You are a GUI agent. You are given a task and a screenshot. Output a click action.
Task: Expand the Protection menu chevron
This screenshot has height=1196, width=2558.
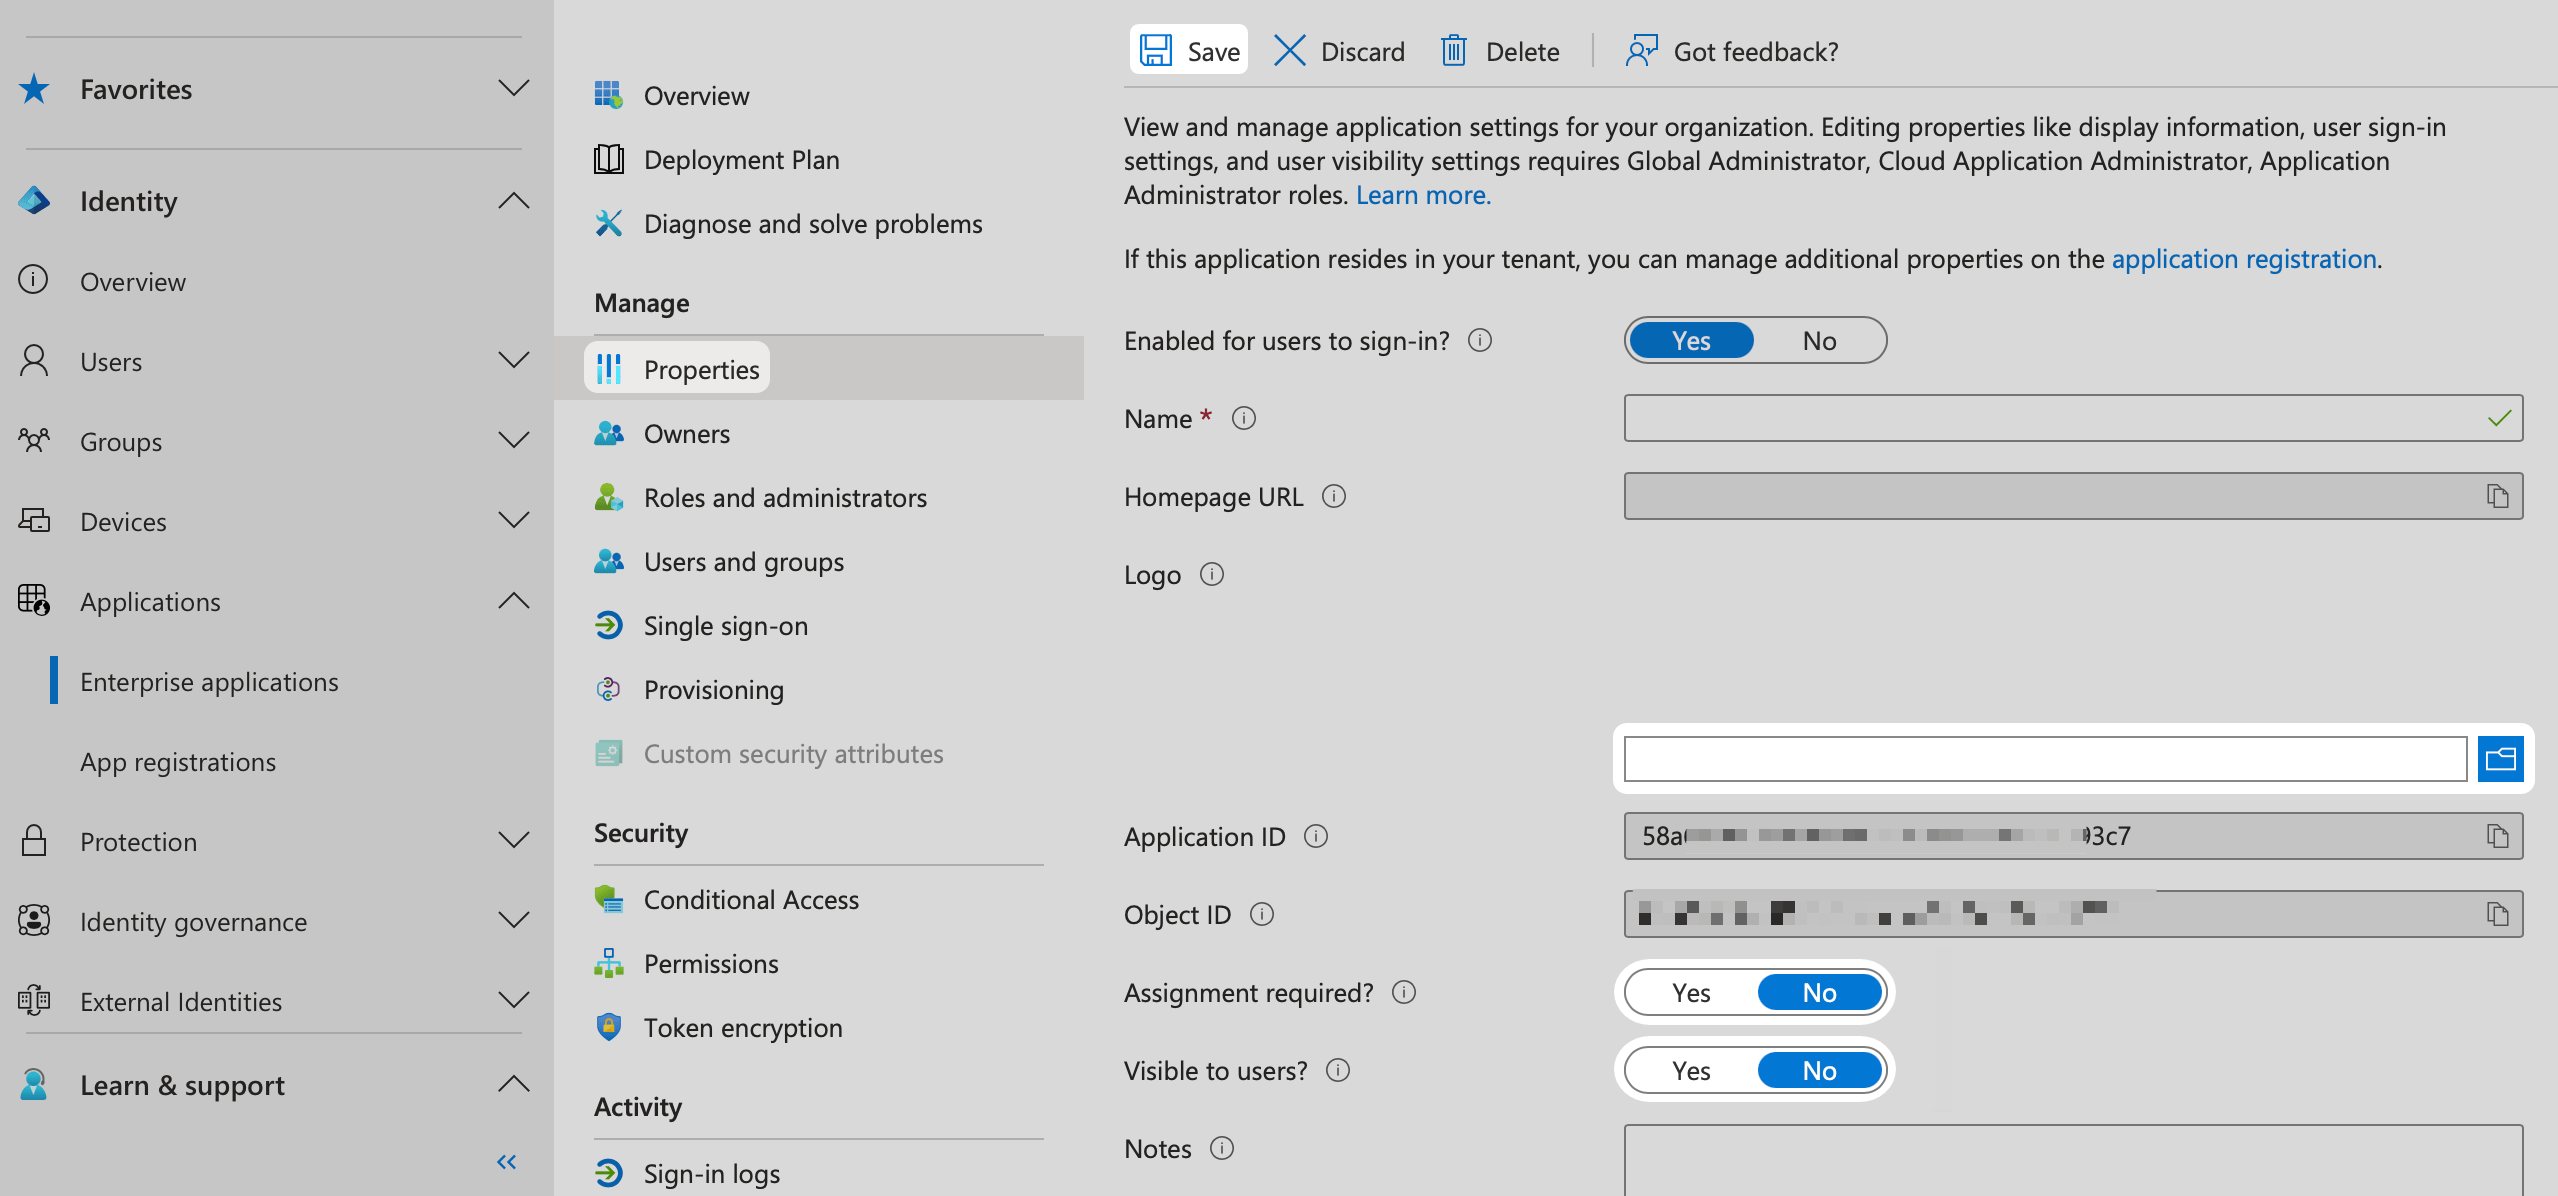514,841
